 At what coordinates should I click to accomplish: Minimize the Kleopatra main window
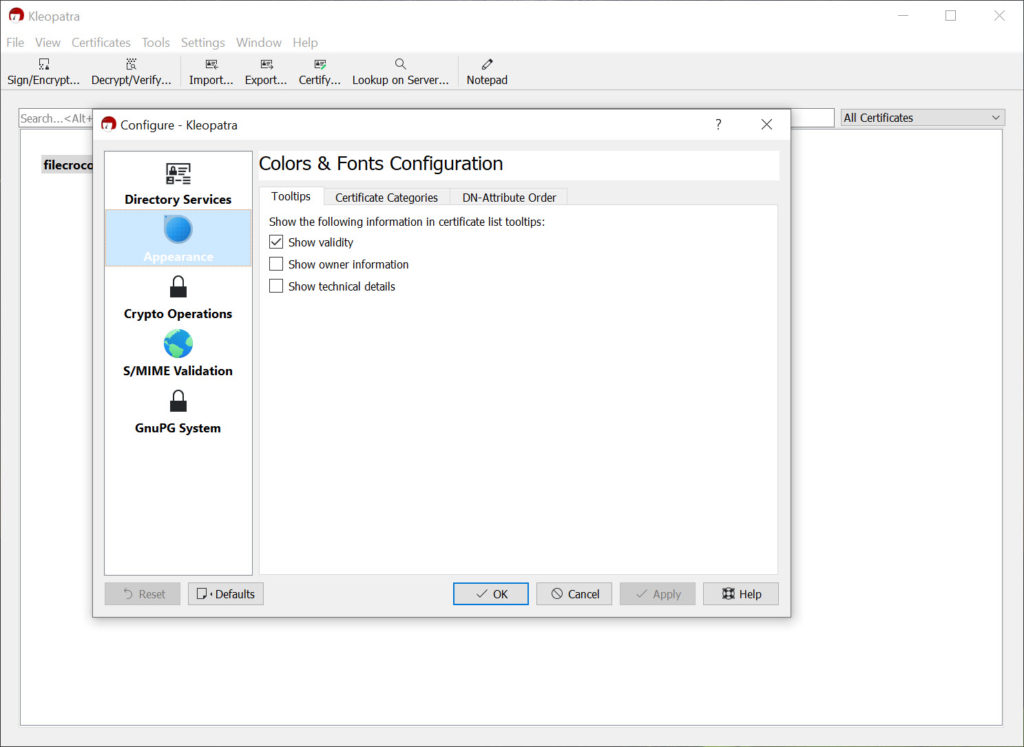pyautogui.click(x=903, y=16)
